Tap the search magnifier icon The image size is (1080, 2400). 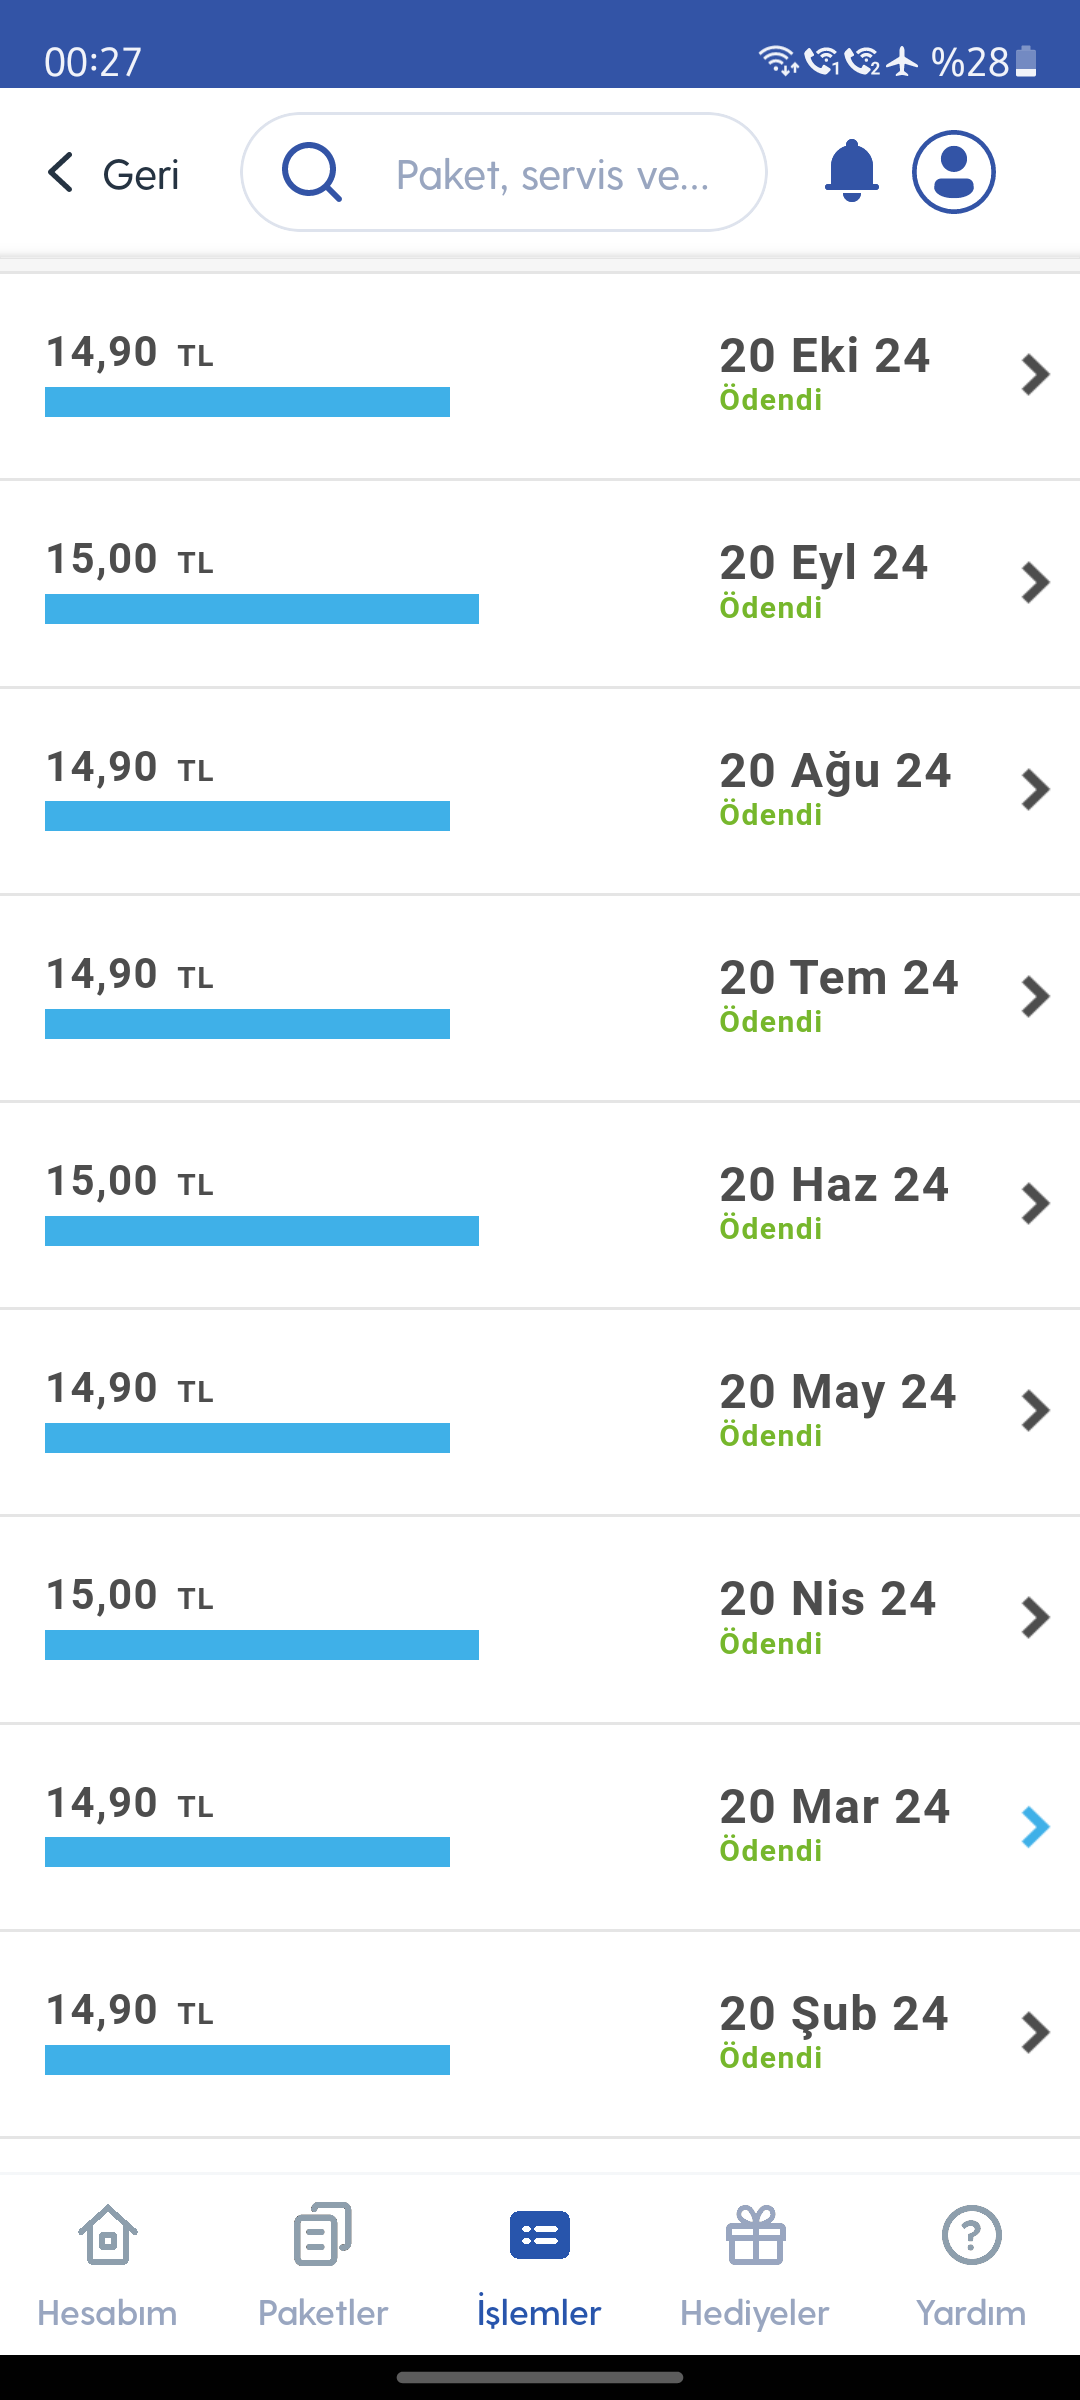coord(312,172)
